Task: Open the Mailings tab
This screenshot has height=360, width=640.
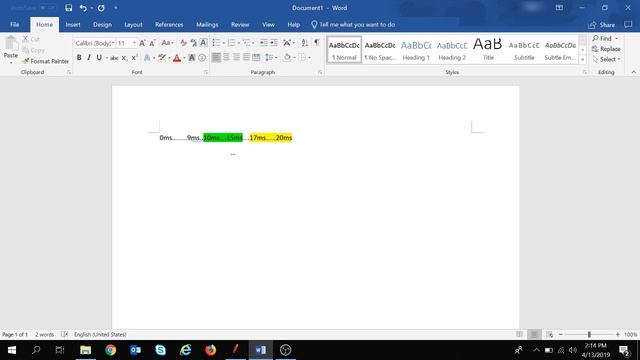Action: (x=207, y=24)
